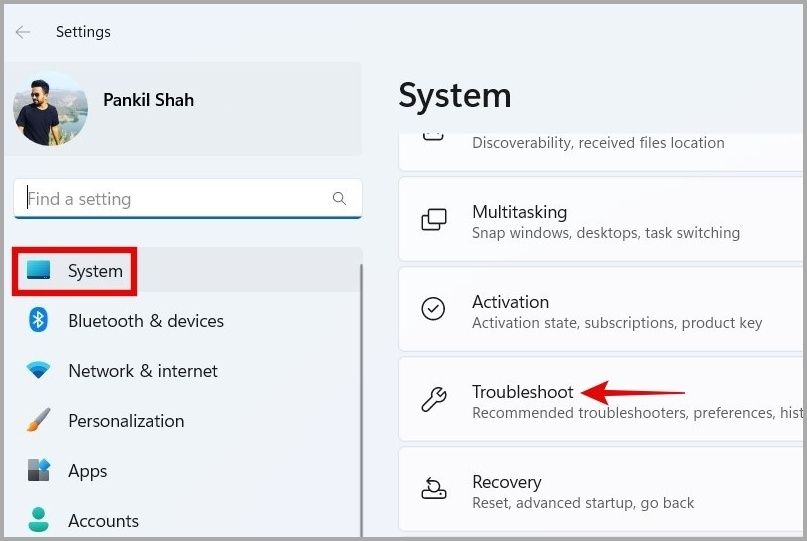Open the Troubleshoot settings page
Screen dimensions: 807x541
(x=601, y=400)
